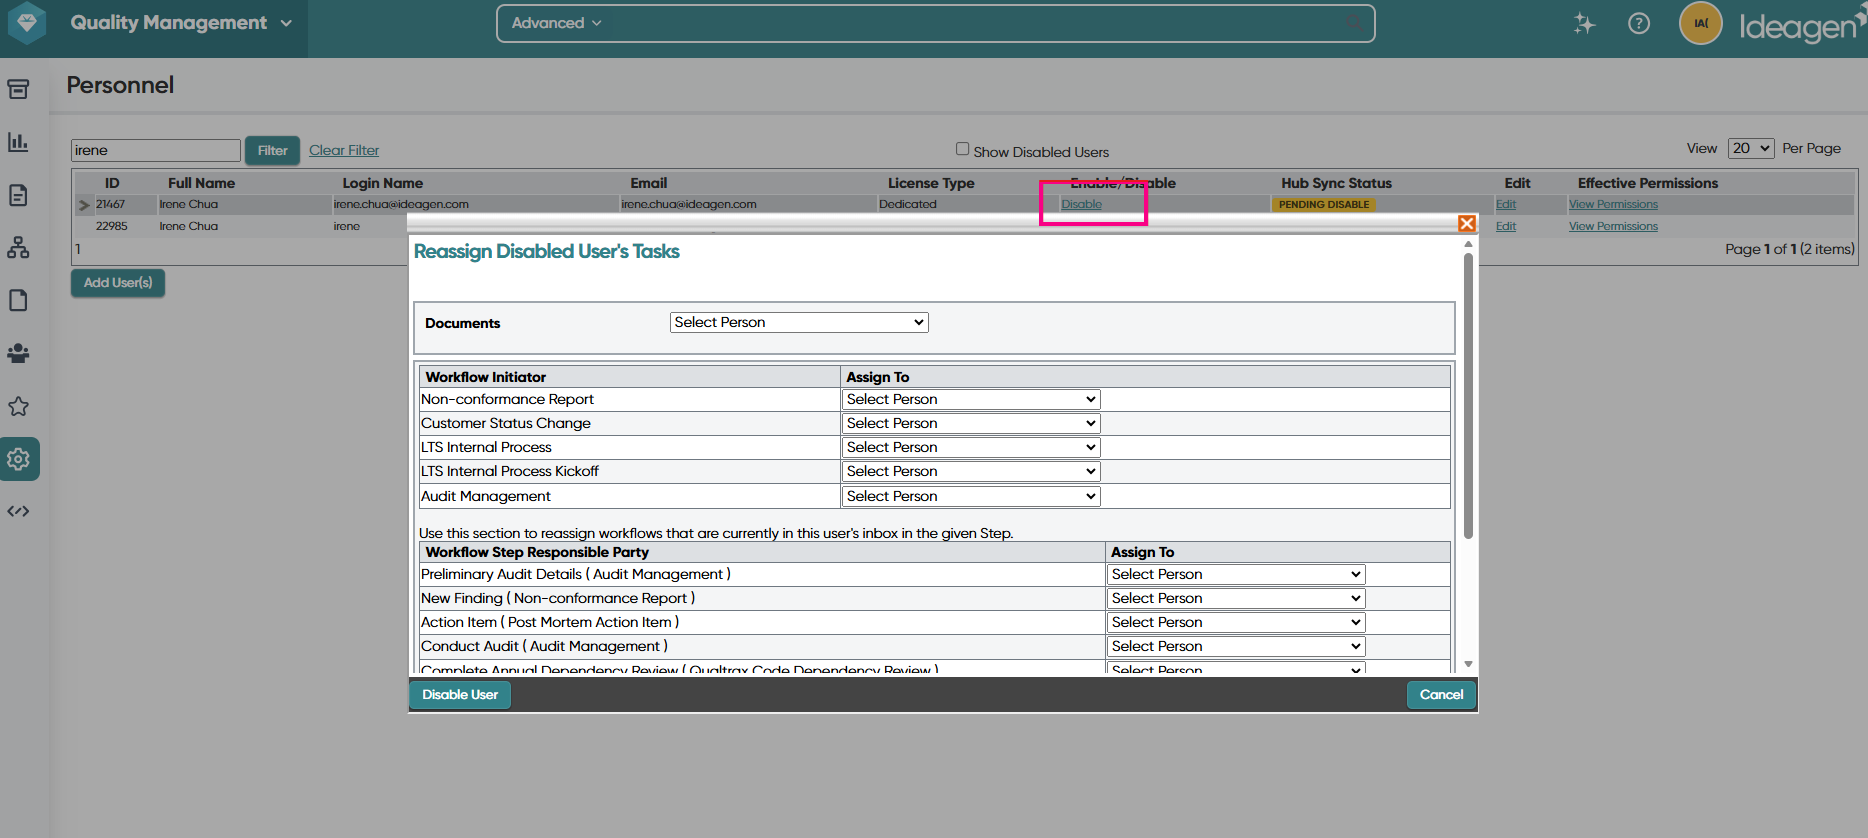Open Assign To dropdown for Customer Status Change
Image resolution: width=1868 pixels, height=838 pixels.
[x=971, y=423]
